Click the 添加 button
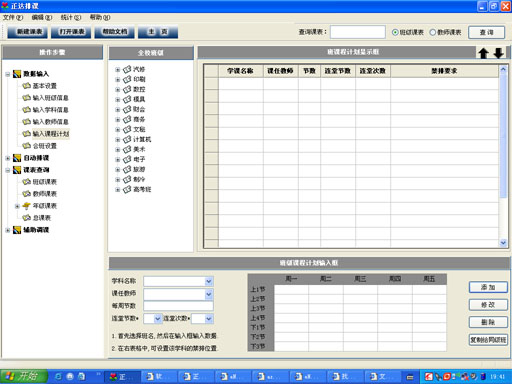 488,287
